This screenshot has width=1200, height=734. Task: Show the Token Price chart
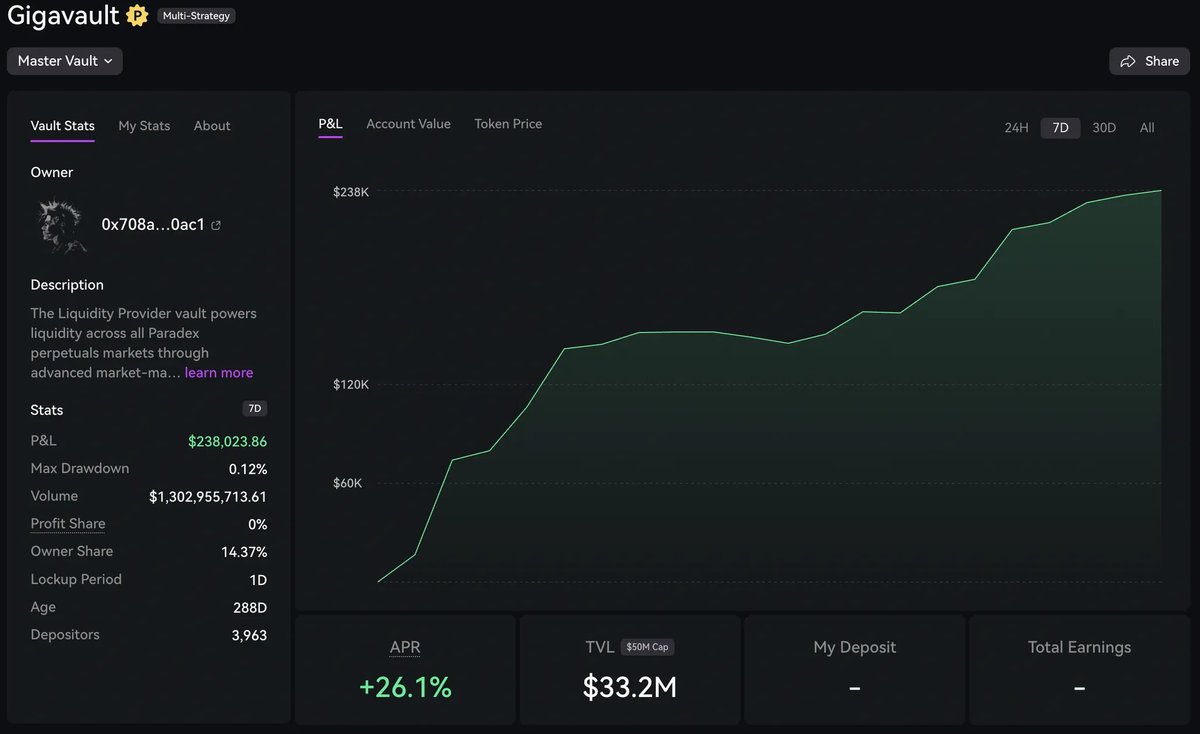click(x=508, y=124)
